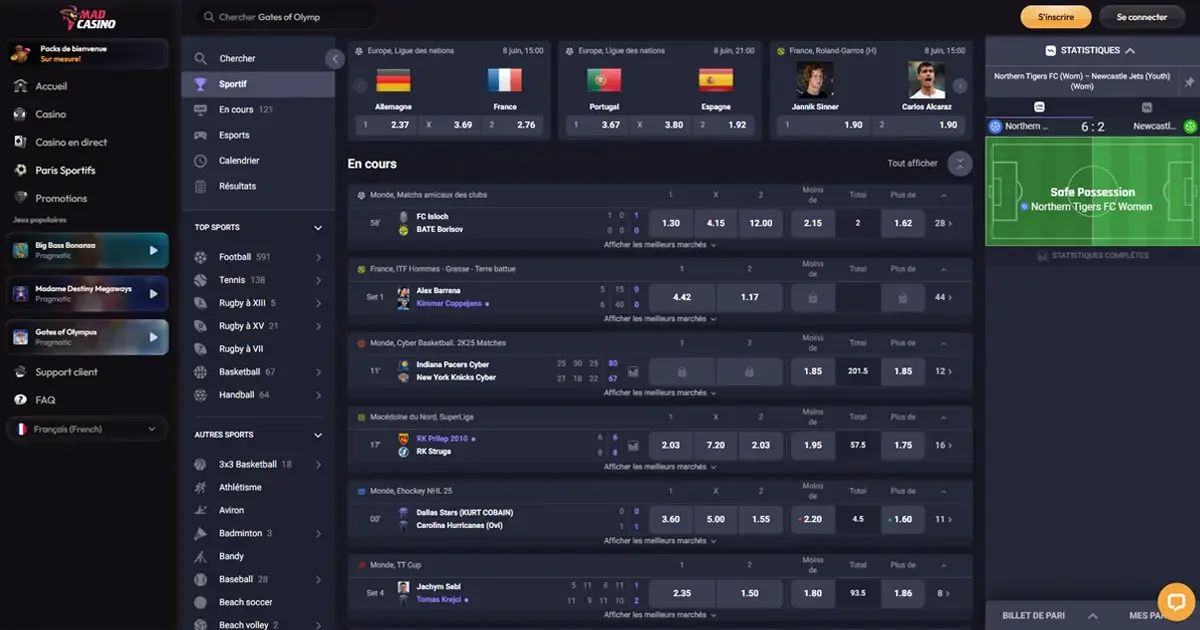Select 4.42 odds for Alex Barrena
Screen dimensions: 1200x630
(682, 297)
